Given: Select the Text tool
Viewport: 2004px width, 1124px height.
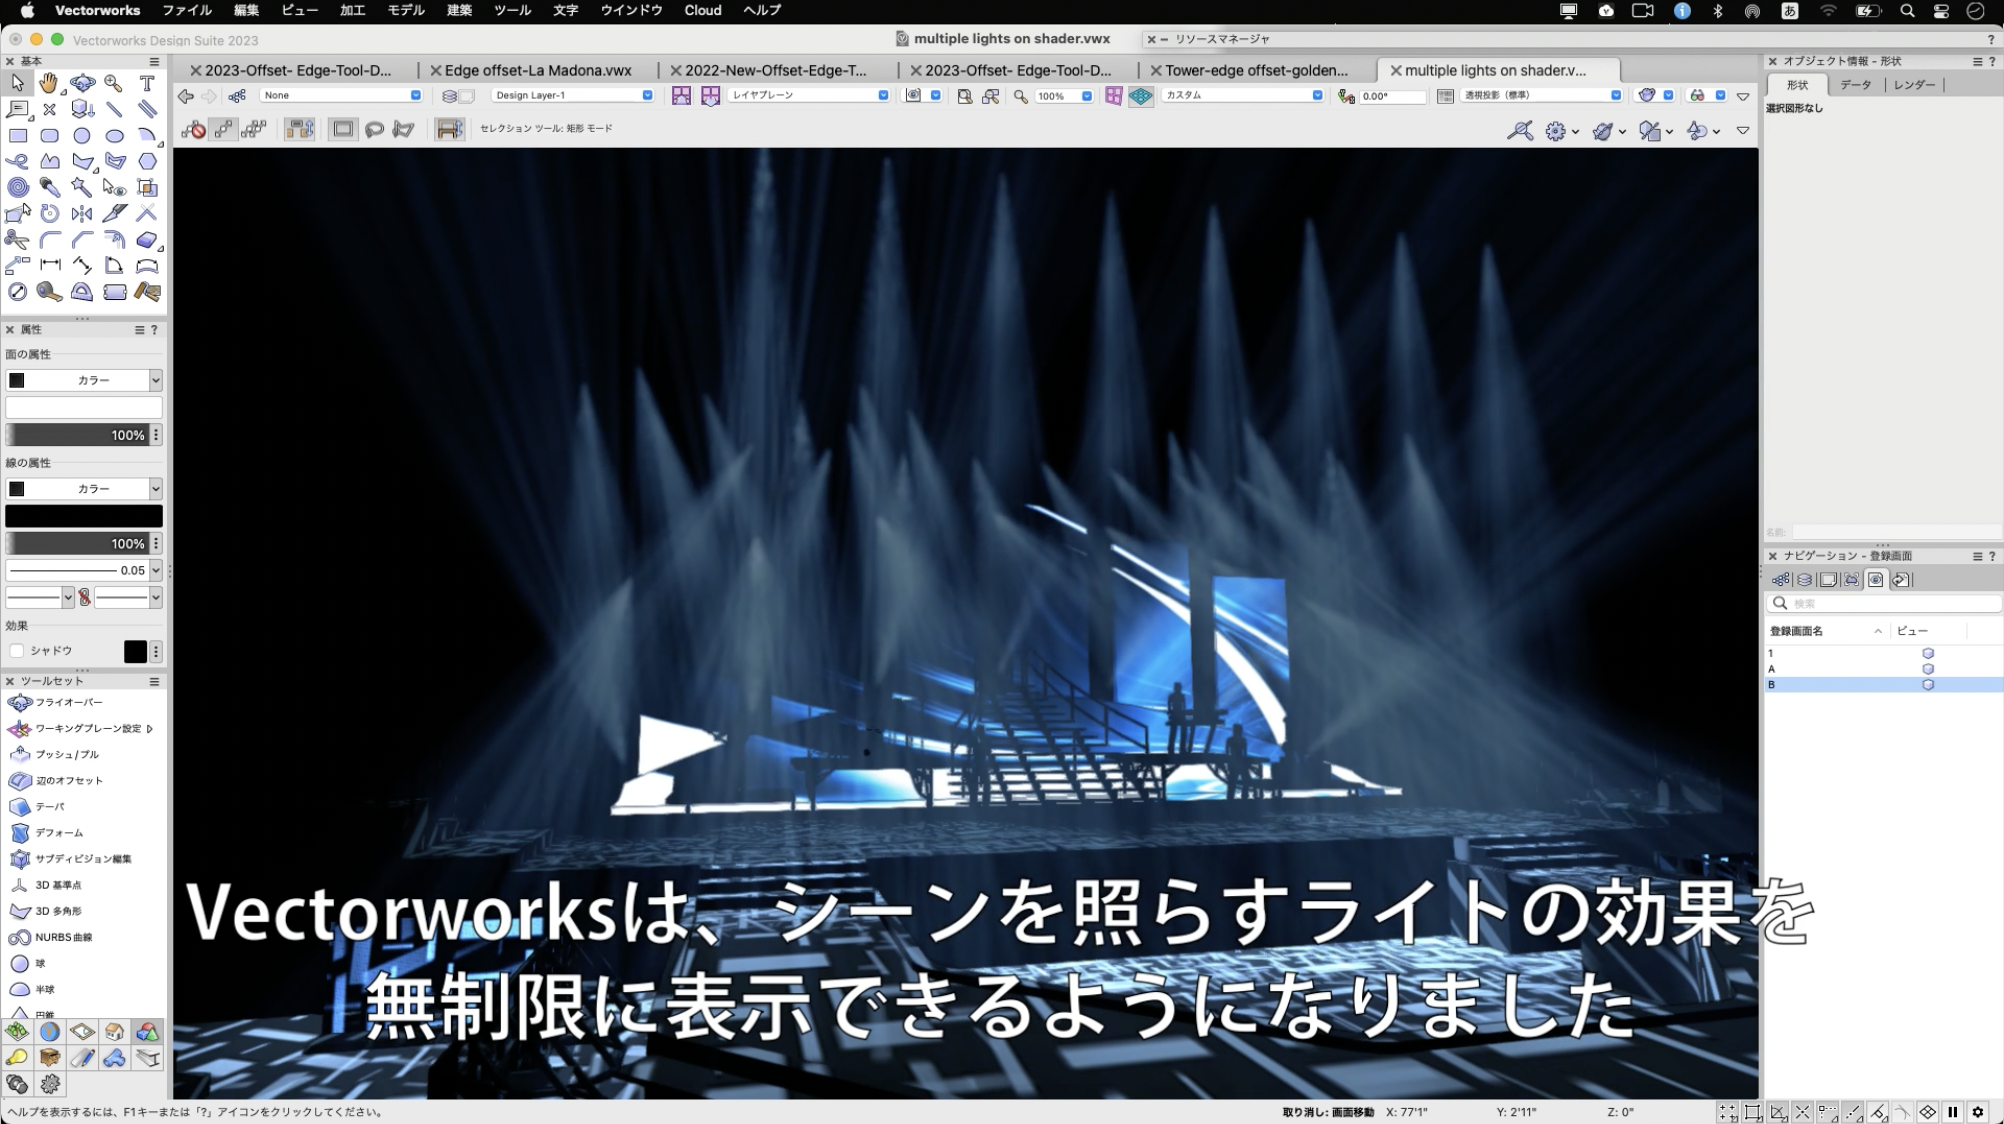Looking at the screenshot, I should 147,83.
